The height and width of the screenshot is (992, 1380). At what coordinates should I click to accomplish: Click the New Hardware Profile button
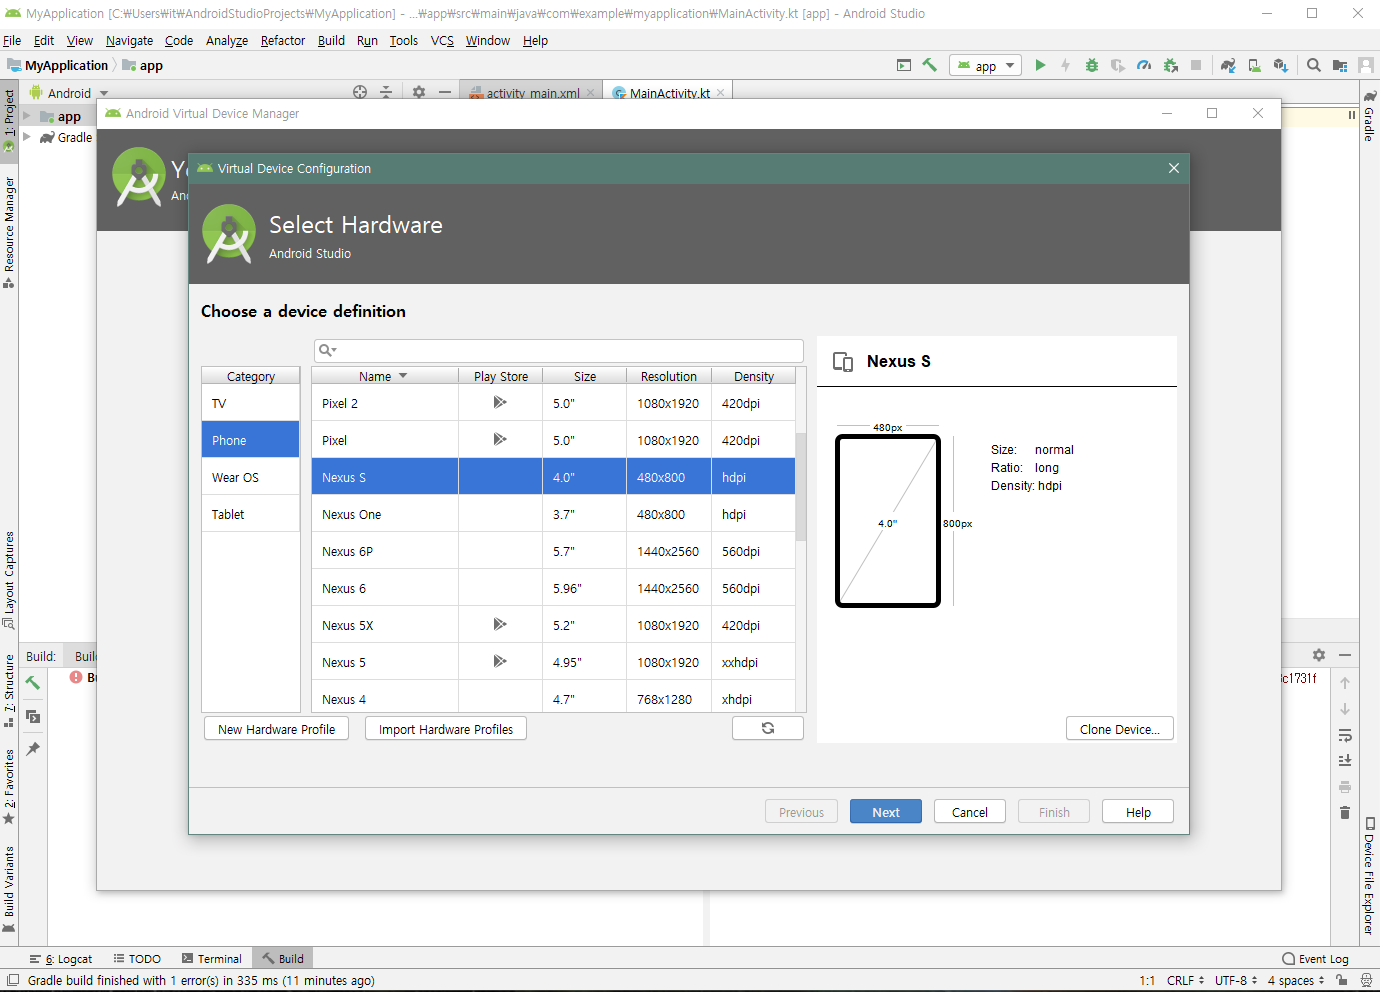tap(277, 729)
